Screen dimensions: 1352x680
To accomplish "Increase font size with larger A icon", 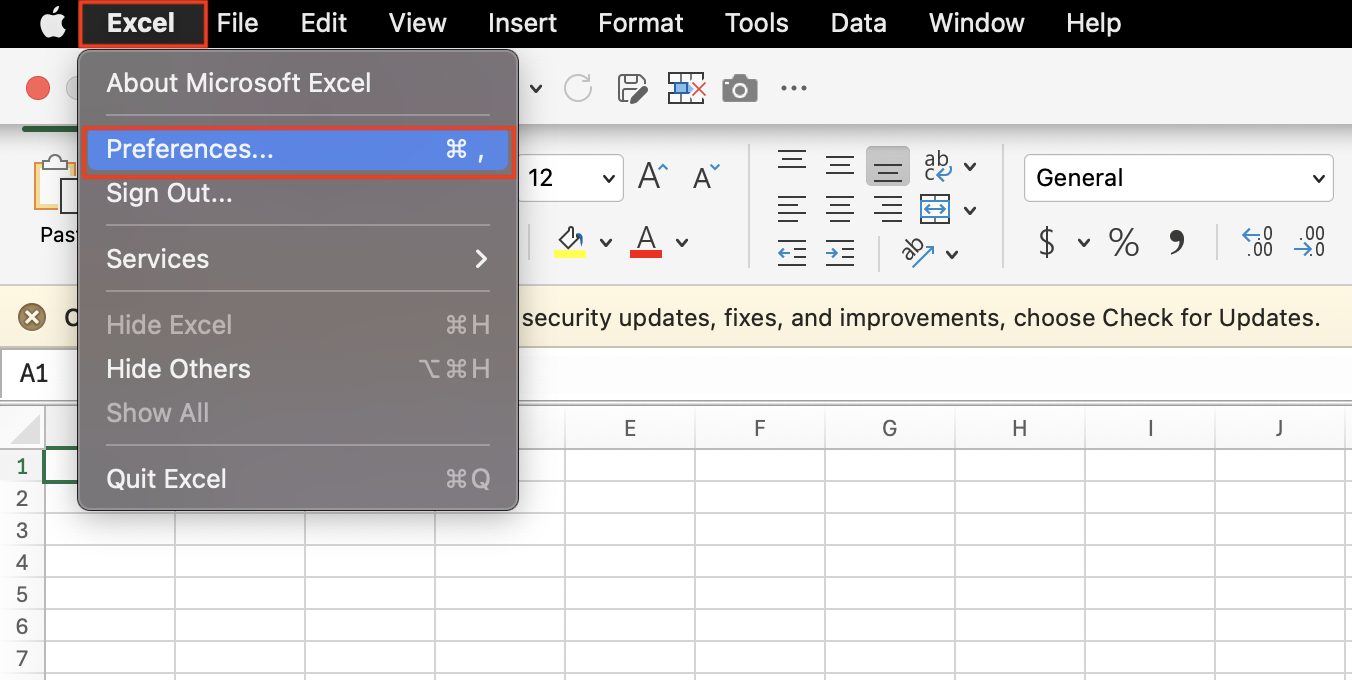I will click(653, 177).
